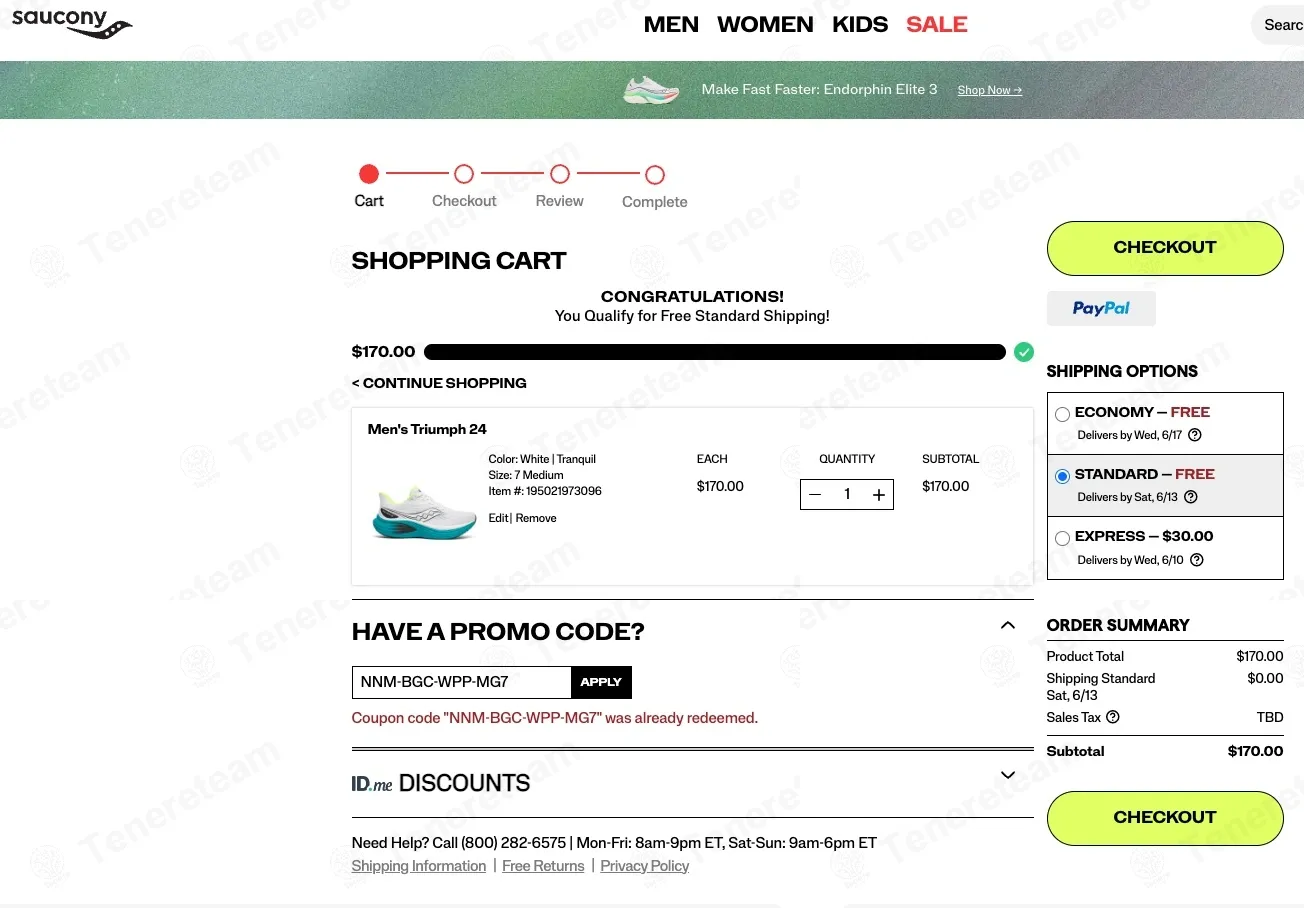Screen dimensions: 1304x908
Task: Open Shipping Information link
Action: 419,866
